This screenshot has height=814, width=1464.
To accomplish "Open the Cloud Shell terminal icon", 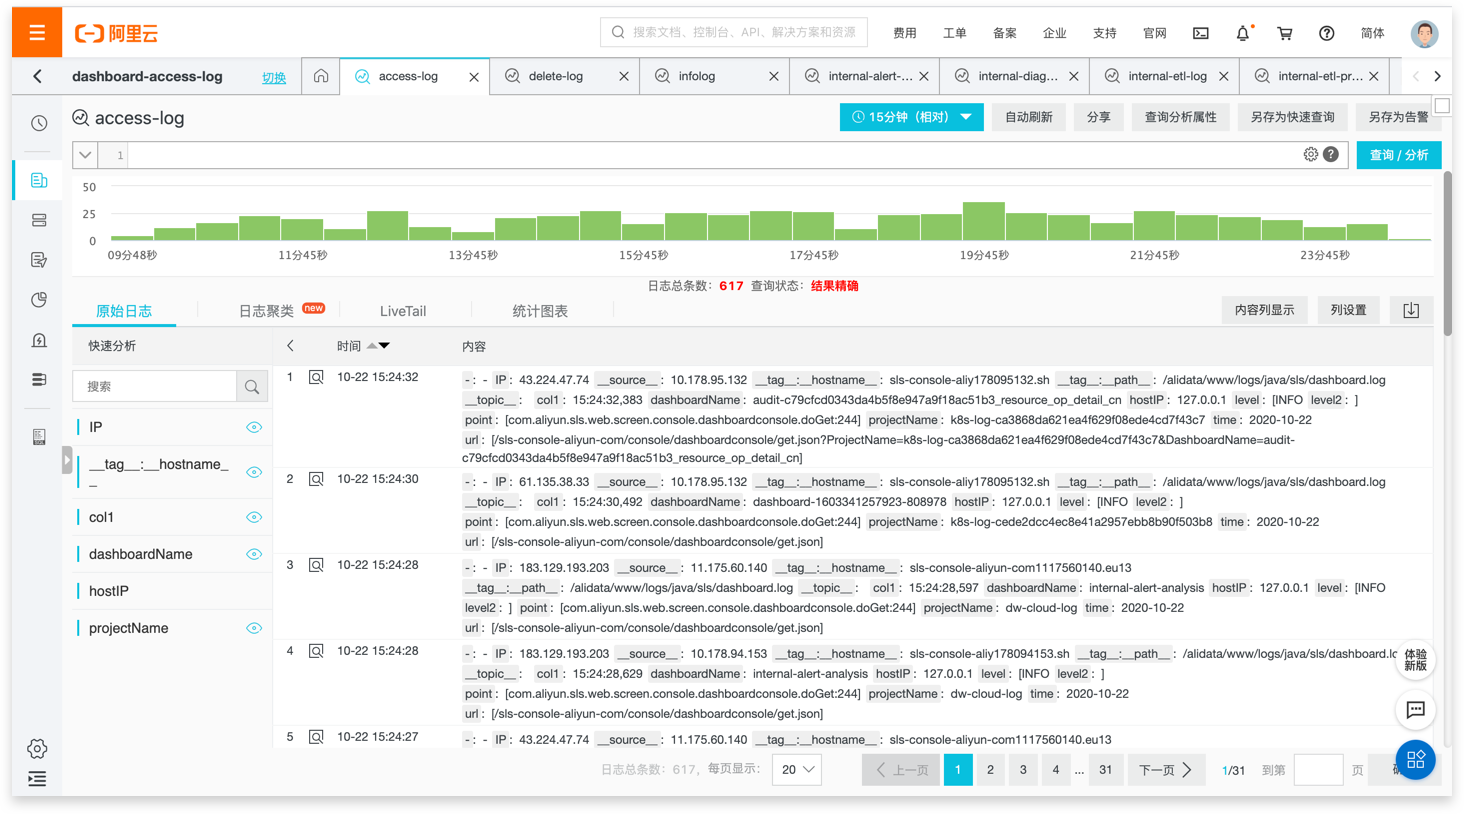I will tap(1201, 33).
